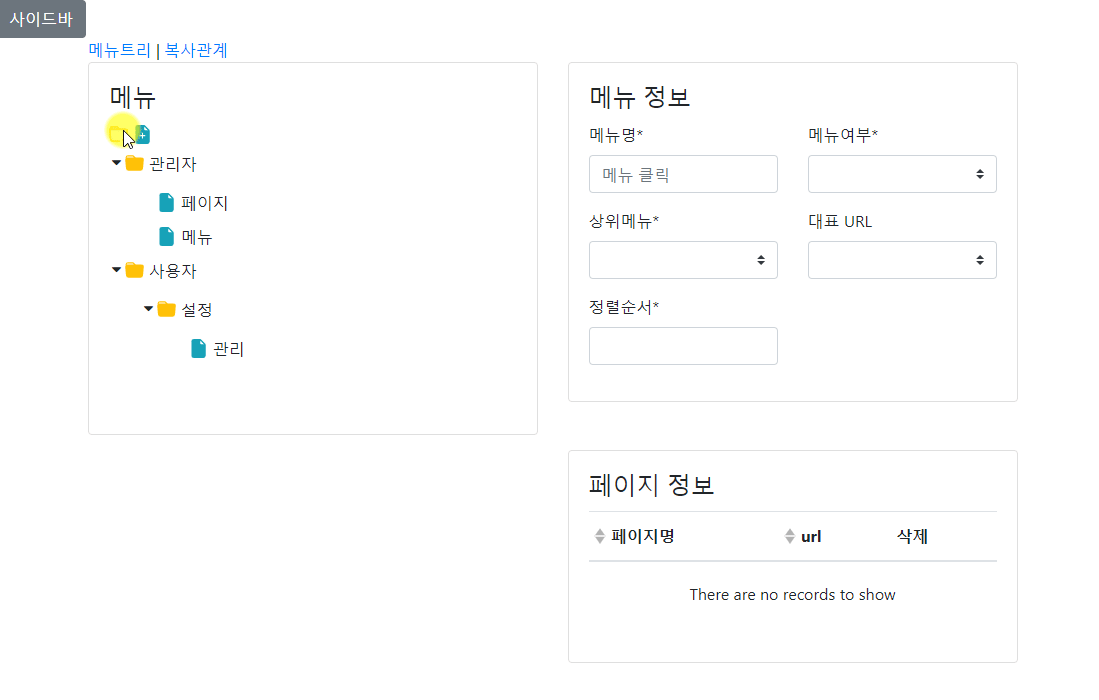Viewport: 1099px width, 700px height.
Task: Click the file icon beside 메뉴 item
Action: tap(167, 237)
